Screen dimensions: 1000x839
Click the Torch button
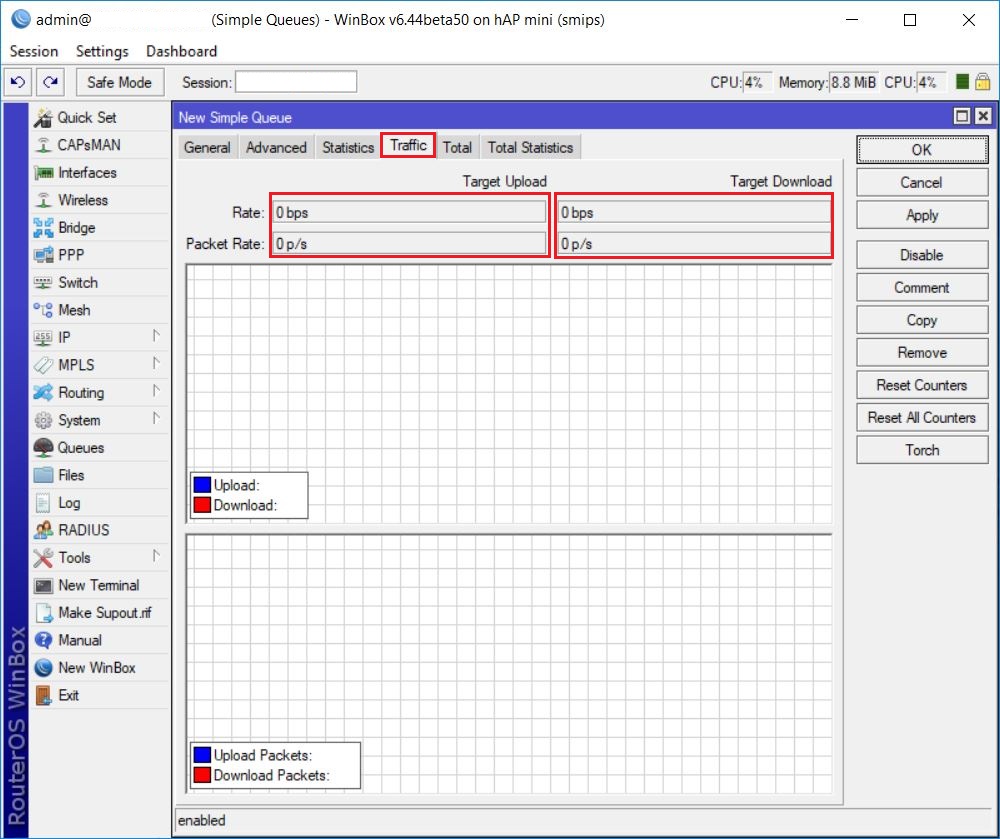(922, 450)
